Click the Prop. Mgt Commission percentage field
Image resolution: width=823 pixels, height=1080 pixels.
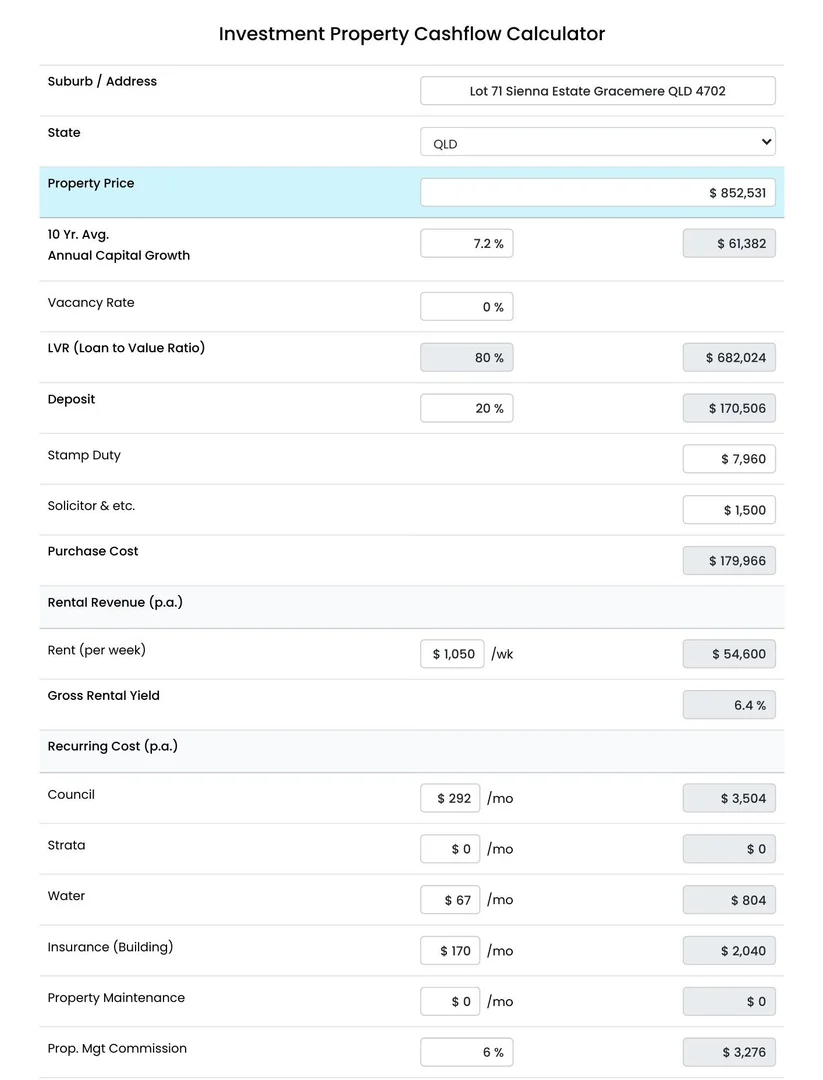pyautogui.click(x=466, y=1052)
